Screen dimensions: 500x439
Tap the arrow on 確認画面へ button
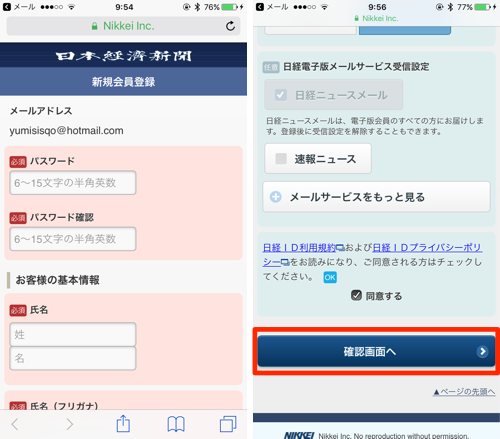coord(482,351)
